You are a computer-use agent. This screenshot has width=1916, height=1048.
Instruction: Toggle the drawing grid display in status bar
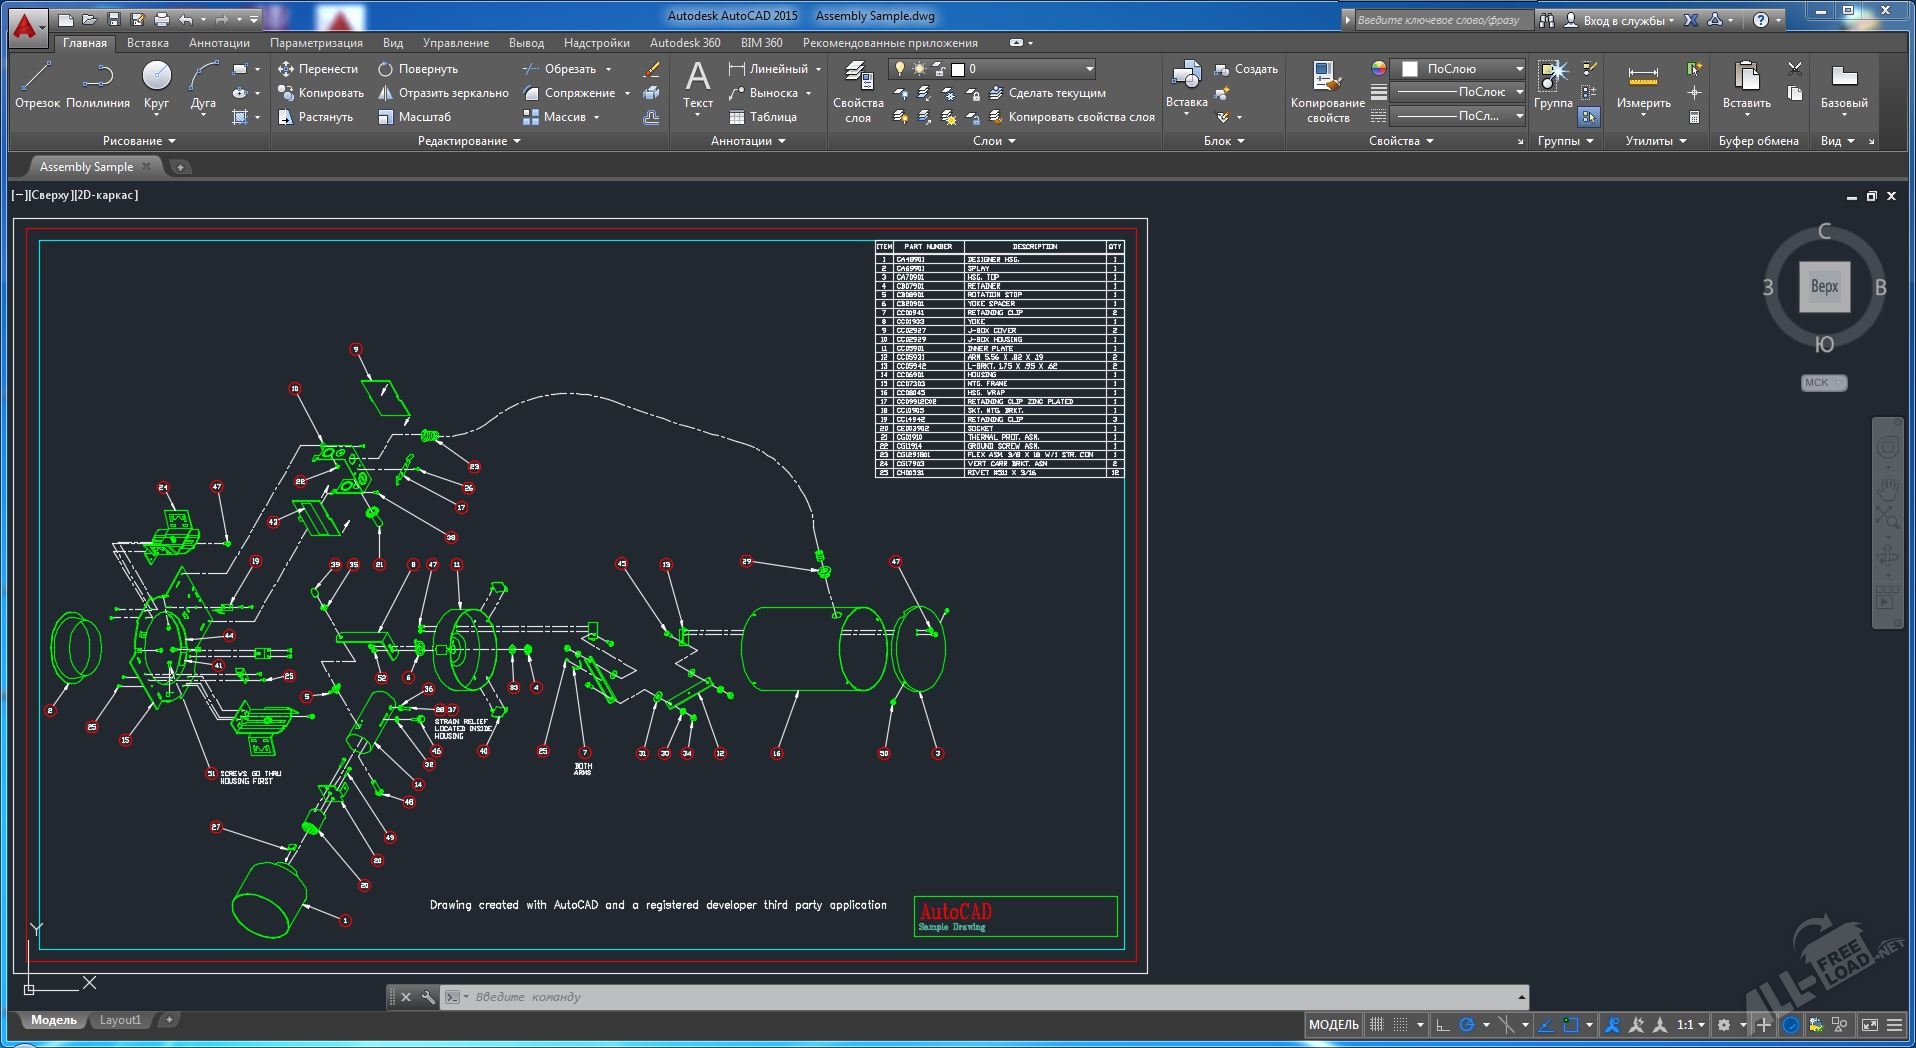click(1377, 1025)
